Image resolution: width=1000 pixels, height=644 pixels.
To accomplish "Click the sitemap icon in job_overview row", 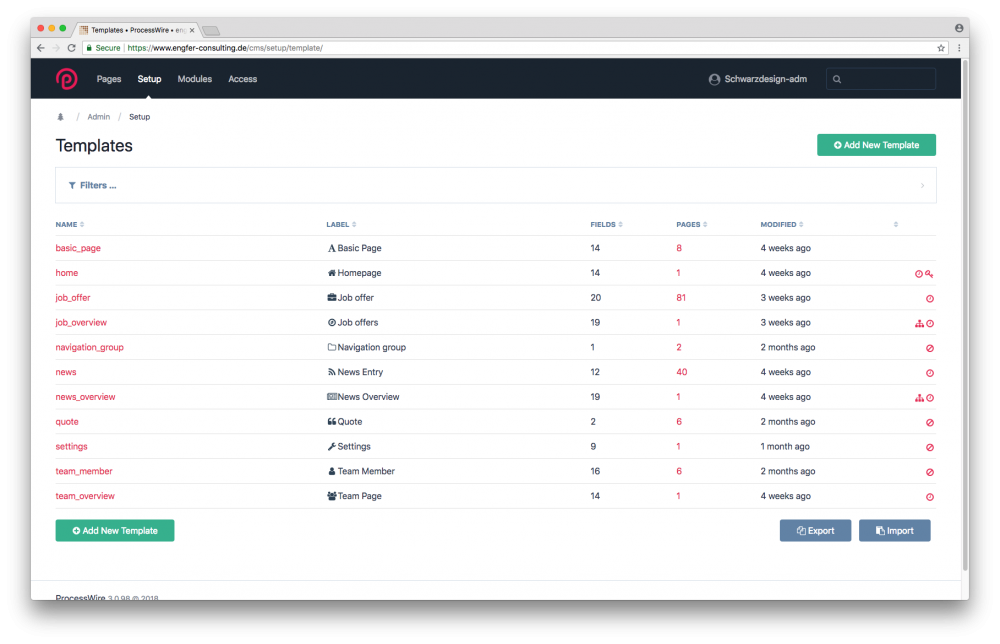I will 919,323.
